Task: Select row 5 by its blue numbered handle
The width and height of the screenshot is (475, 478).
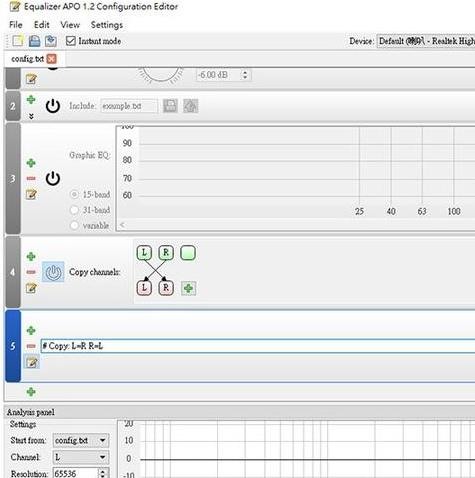Action: click(13, 346)
